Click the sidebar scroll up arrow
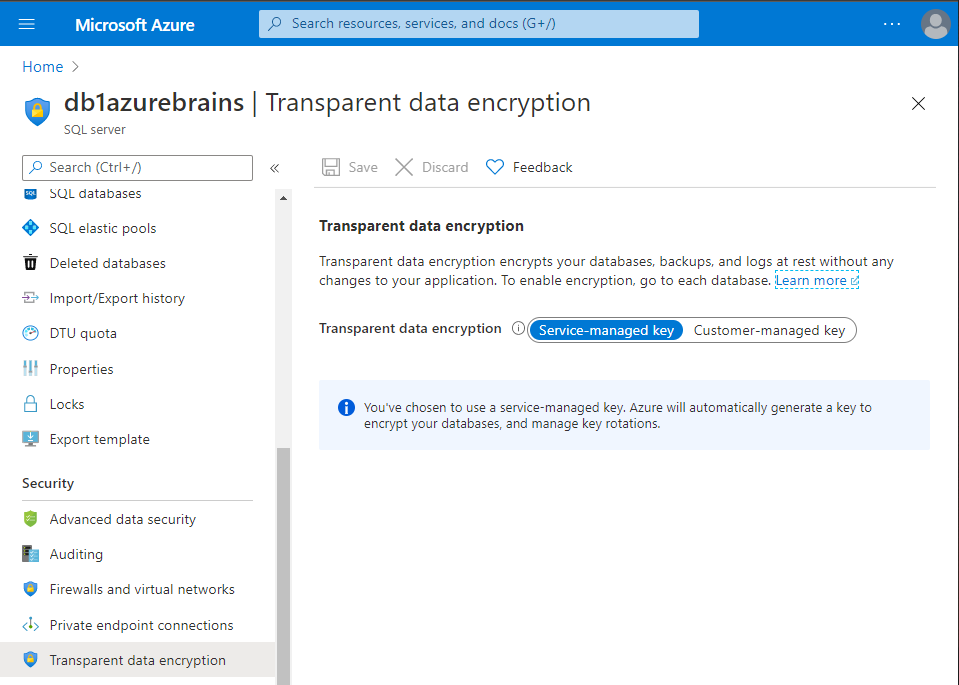Viewport: 959px width, 685px height. click(283, 198)
